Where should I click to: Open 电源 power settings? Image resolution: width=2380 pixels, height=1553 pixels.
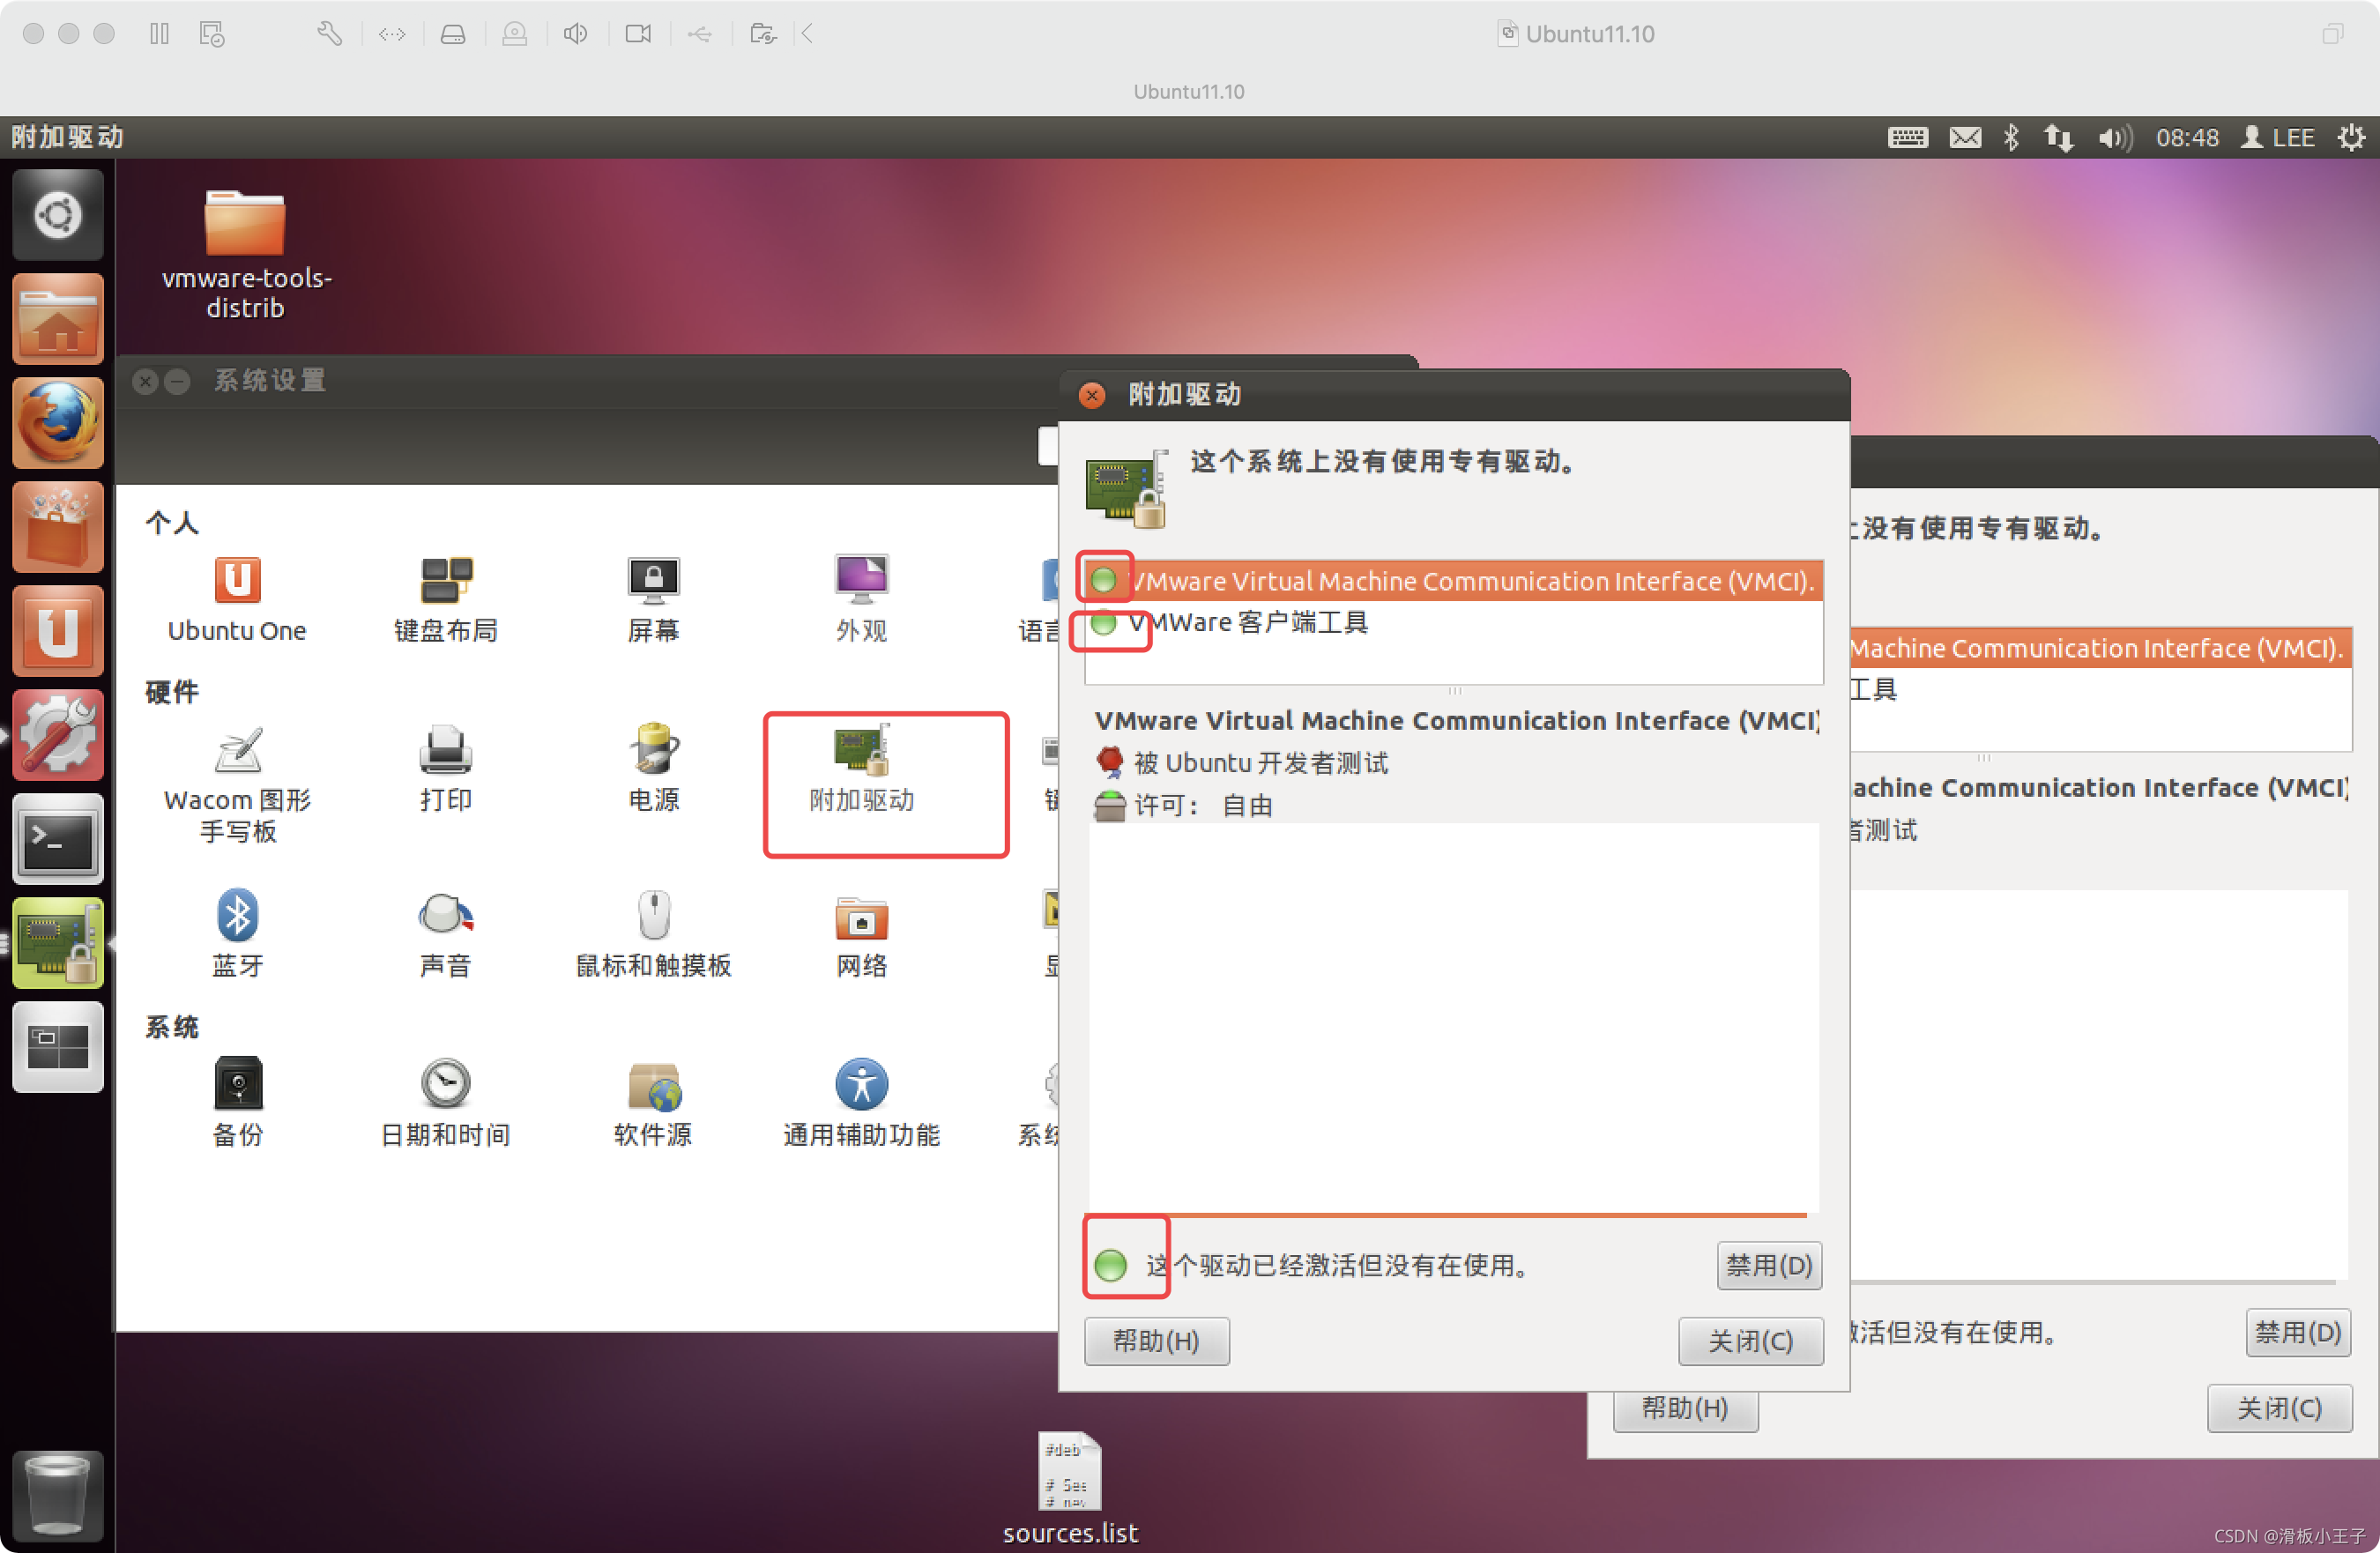pyautogui.click(x=653, y=768)
